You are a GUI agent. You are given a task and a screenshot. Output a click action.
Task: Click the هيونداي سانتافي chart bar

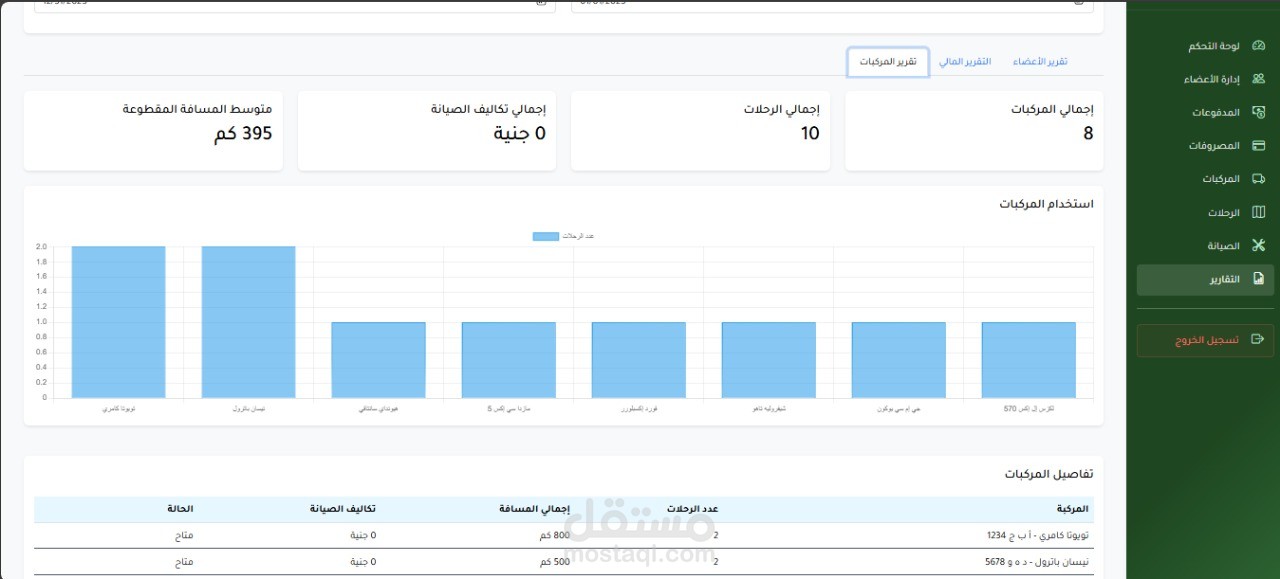[379, 360]
